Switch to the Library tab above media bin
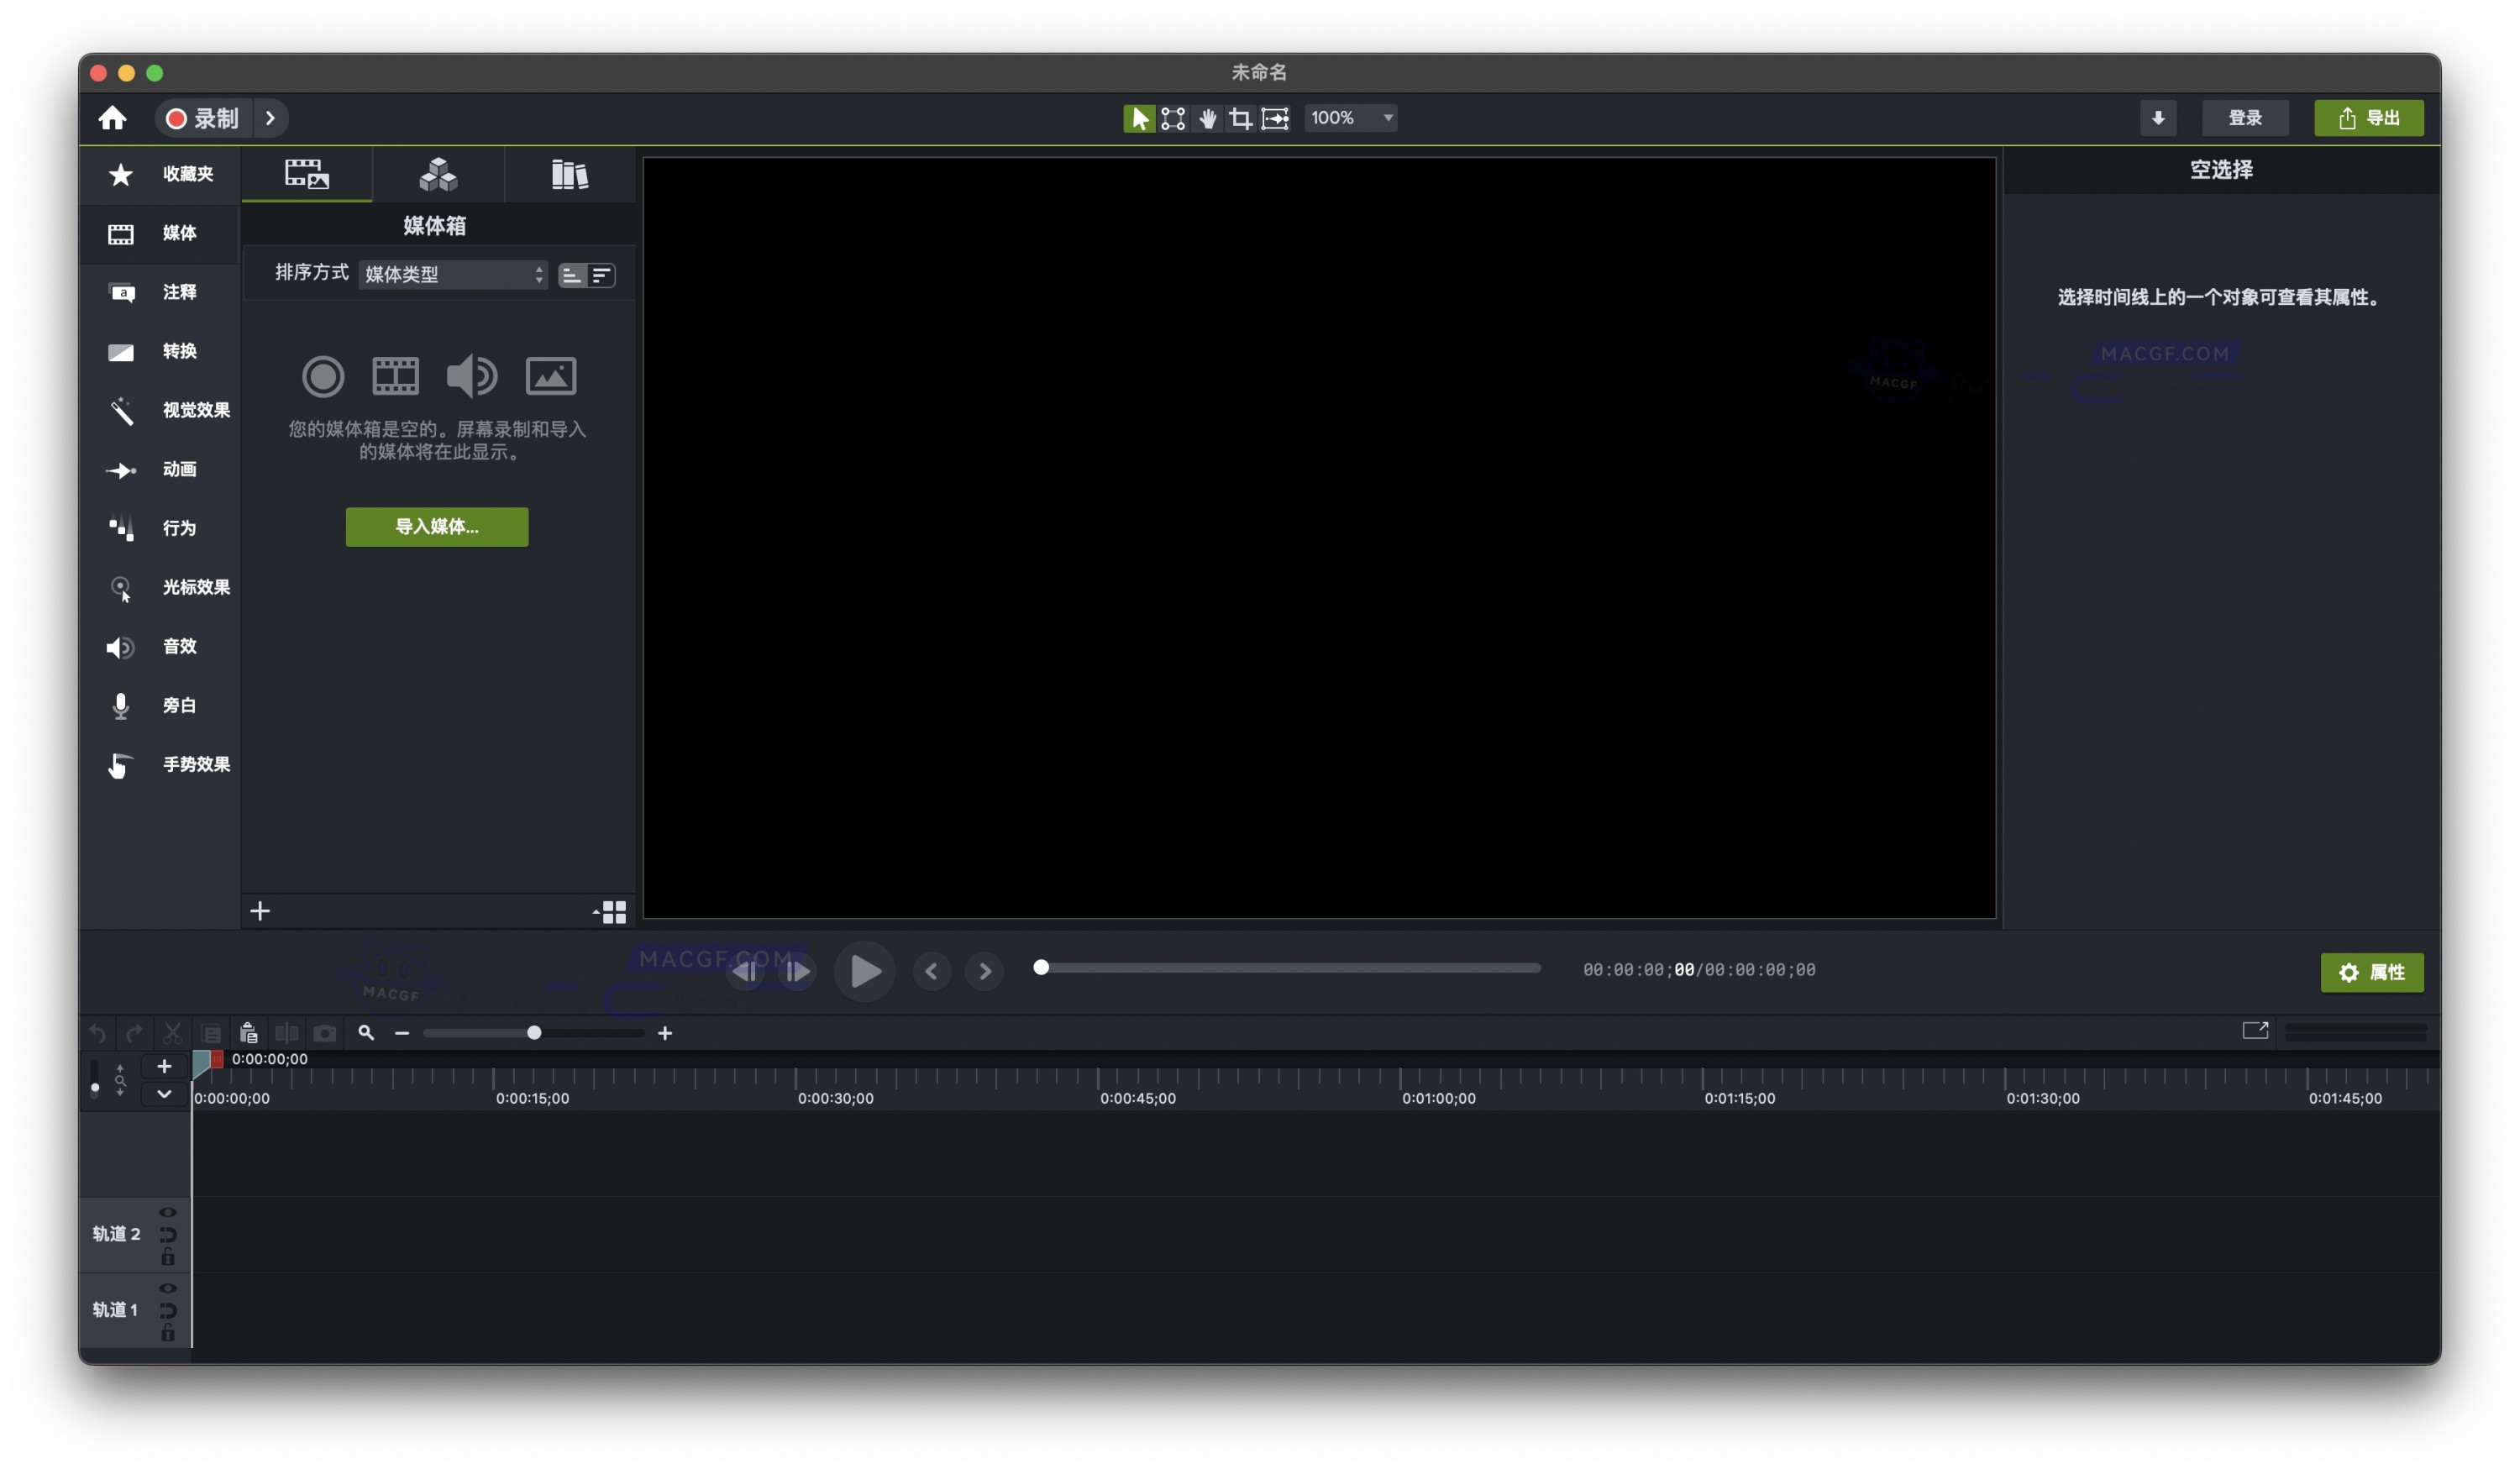2520x1469 pixels. pyautogui.click(x=569, y=174)
